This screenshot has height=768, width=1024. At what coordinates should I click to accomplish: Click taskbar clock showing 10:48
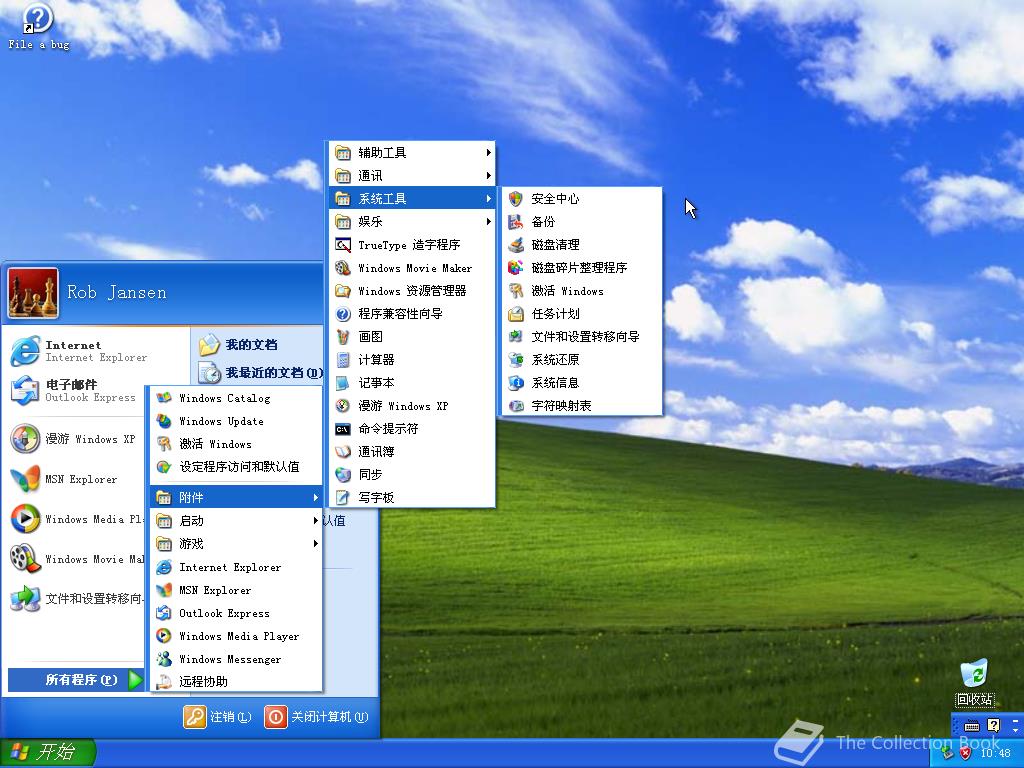tap(995, 753)
